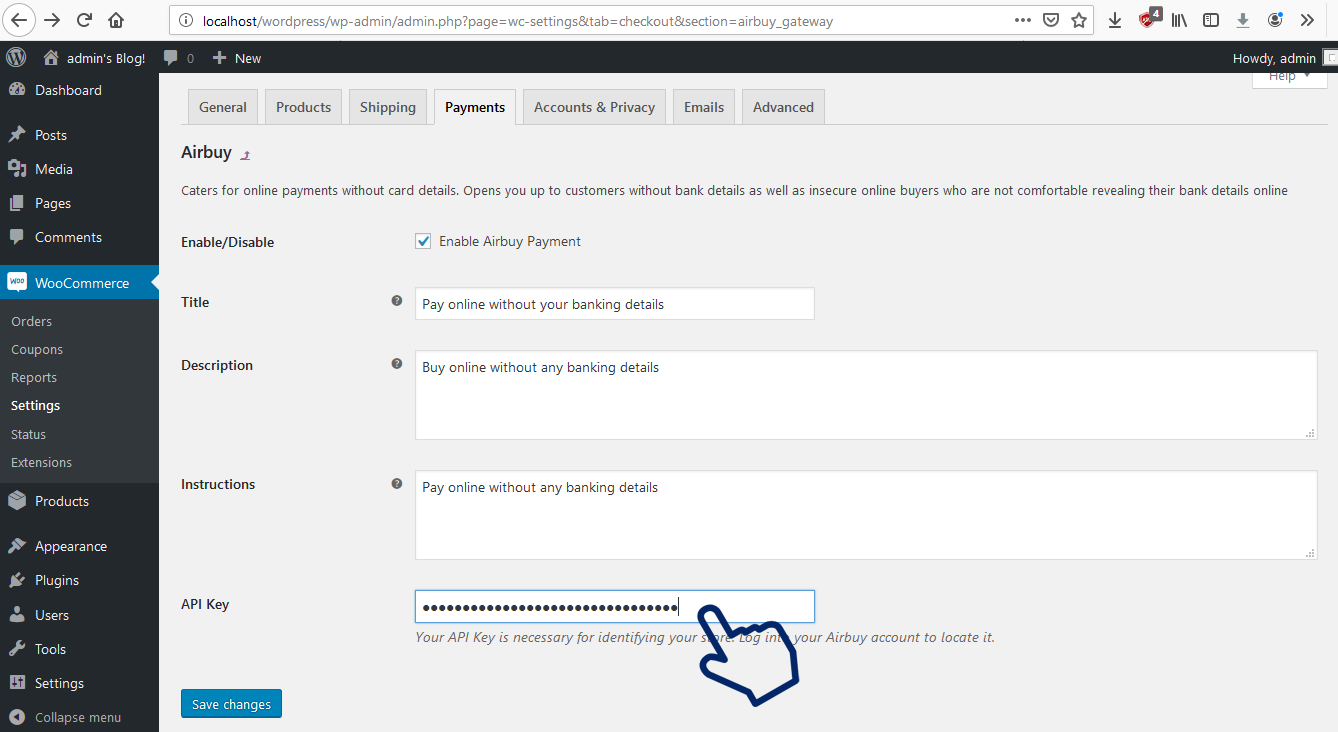The height and width of the screenshot is (732, 1338).
Task: Click the browser reload page icon
Action: (85, 20)
